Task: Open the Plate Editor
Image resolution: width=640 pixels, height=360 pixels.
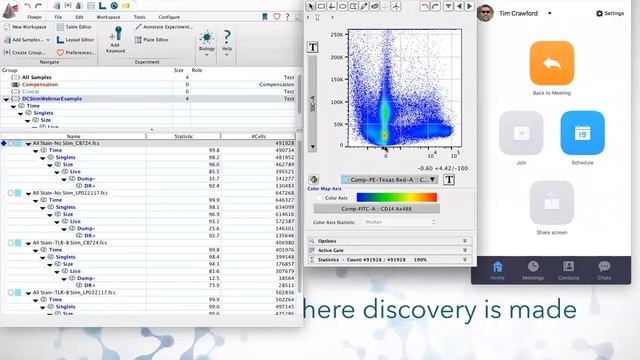Action: coord(151,40)
